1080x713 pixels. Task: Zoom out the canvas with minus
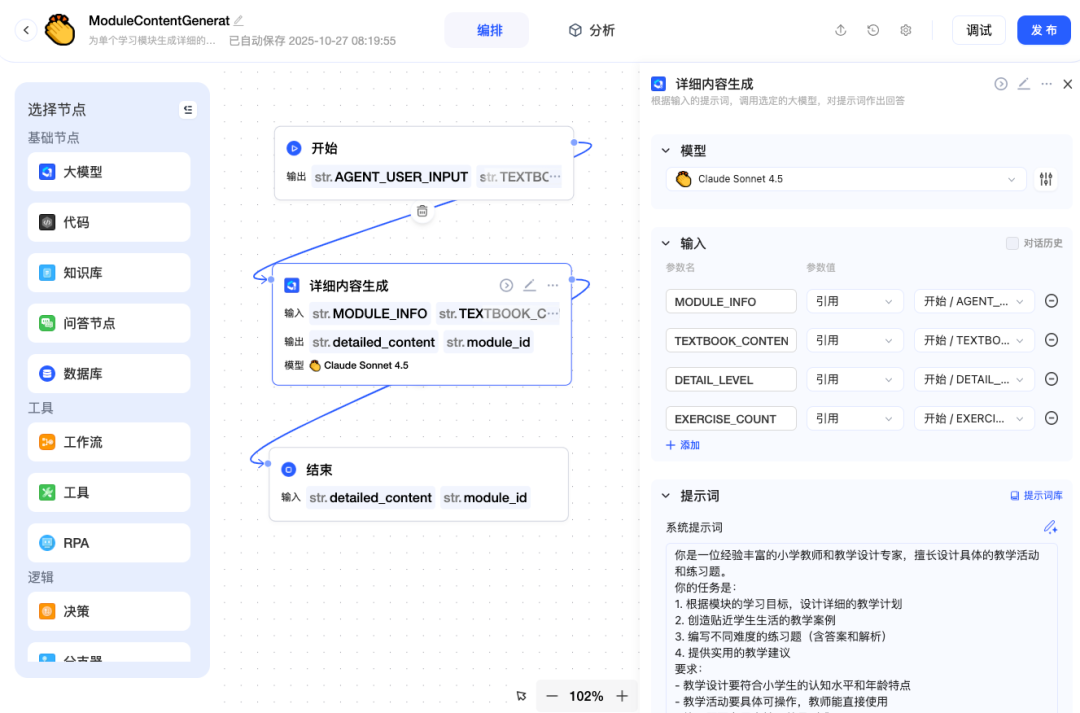pos(552,696)
